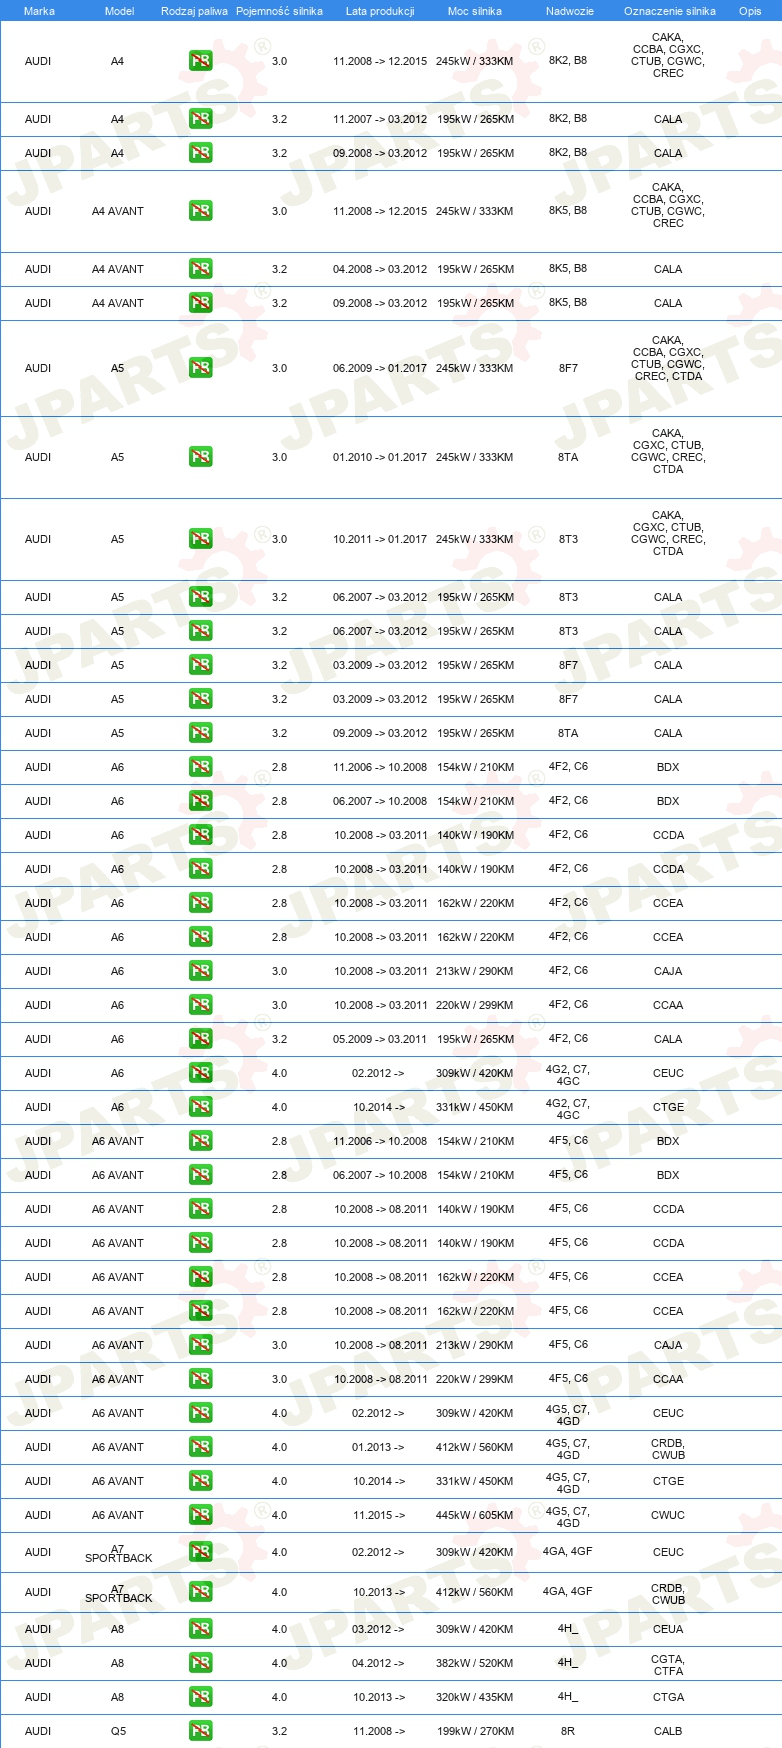Click the Rodzaj paliwa column header

coord(194,11)
